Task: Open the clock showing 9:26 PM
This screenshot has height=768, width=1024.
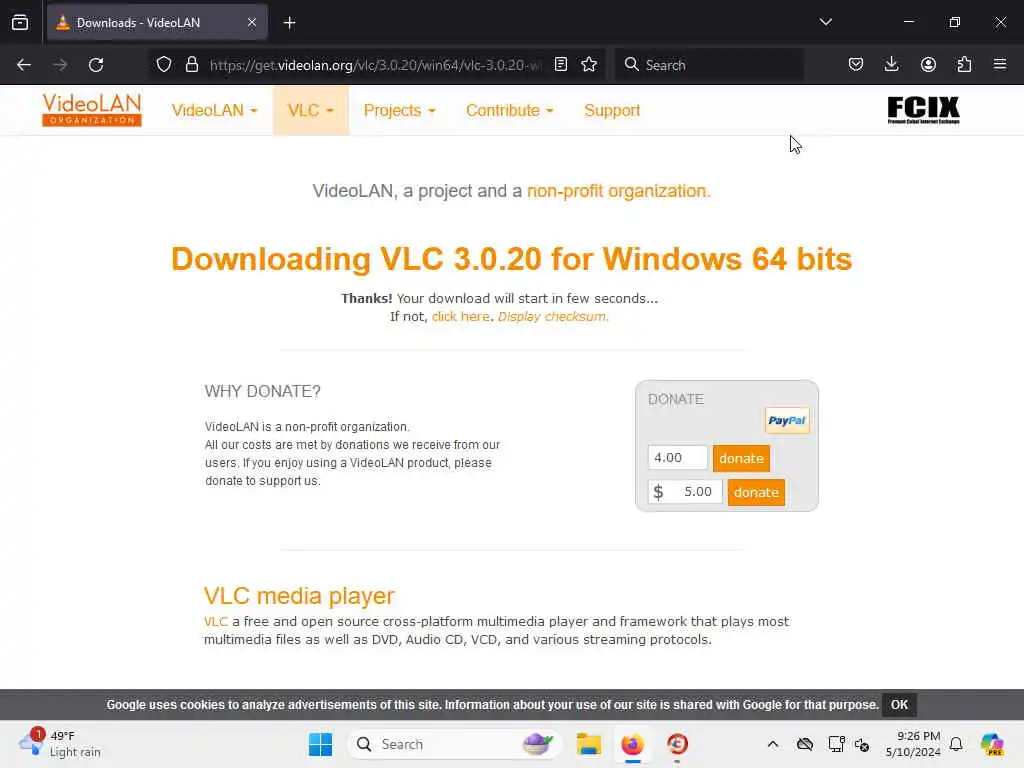Action: [x=913, y=744]
